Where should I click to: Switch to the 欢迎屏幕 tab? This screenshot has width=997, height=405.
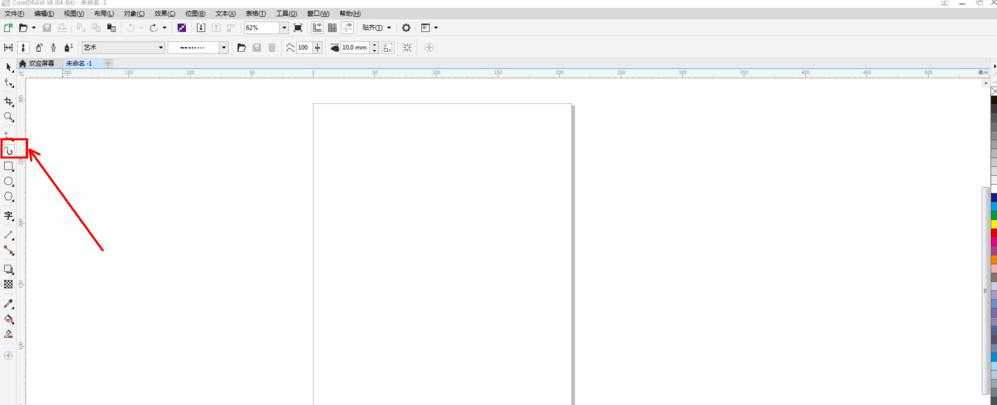tap(41, 63)
